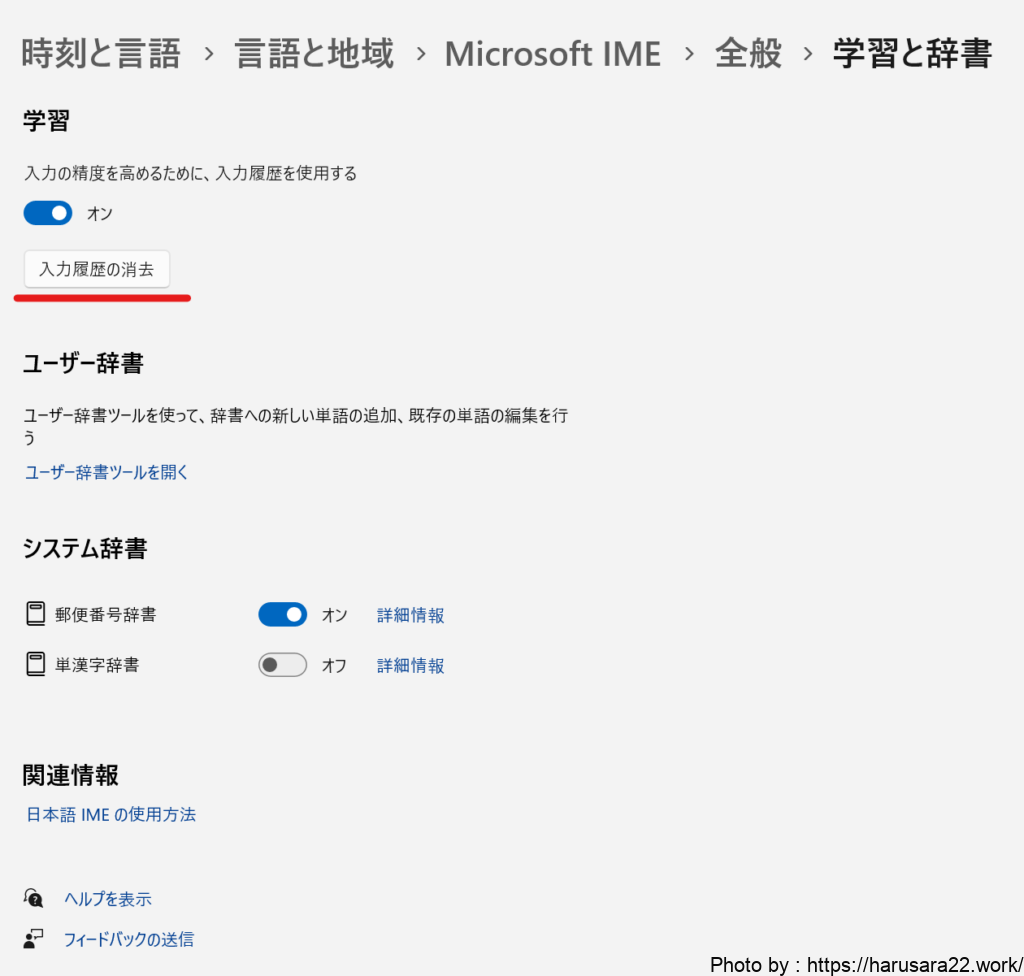Screen dimensions: 1024x976
Task: Navigate to 言語と地域 in breadcrumb
Action: pyautogui.click(x=314, y=54)
